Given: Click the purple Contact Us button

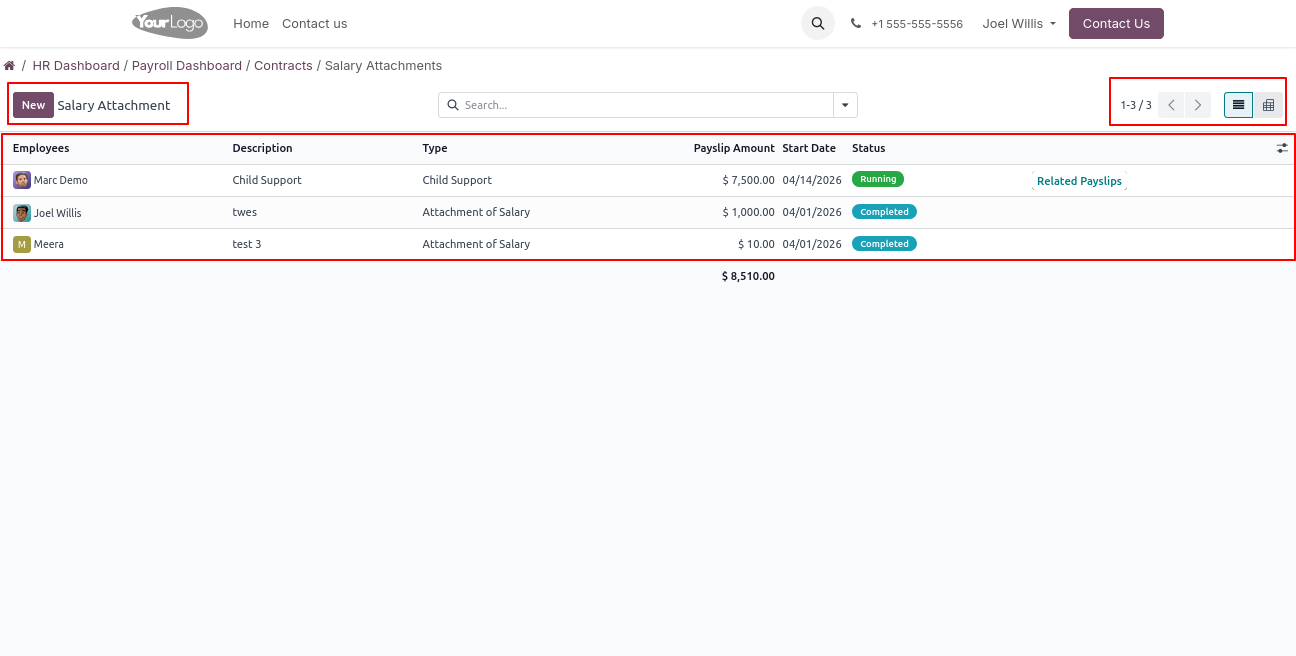Looking at the screenshot, I should click(x=1115, y=23).
